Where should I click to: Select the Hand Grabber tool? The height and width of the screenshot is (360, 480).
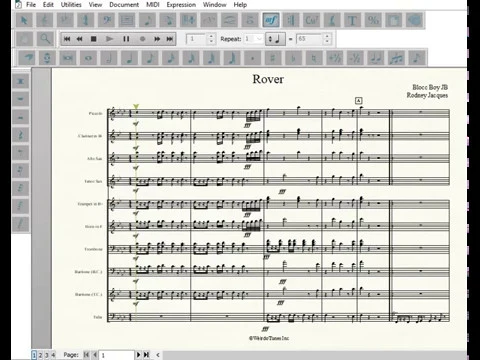[x=24, y=39]
